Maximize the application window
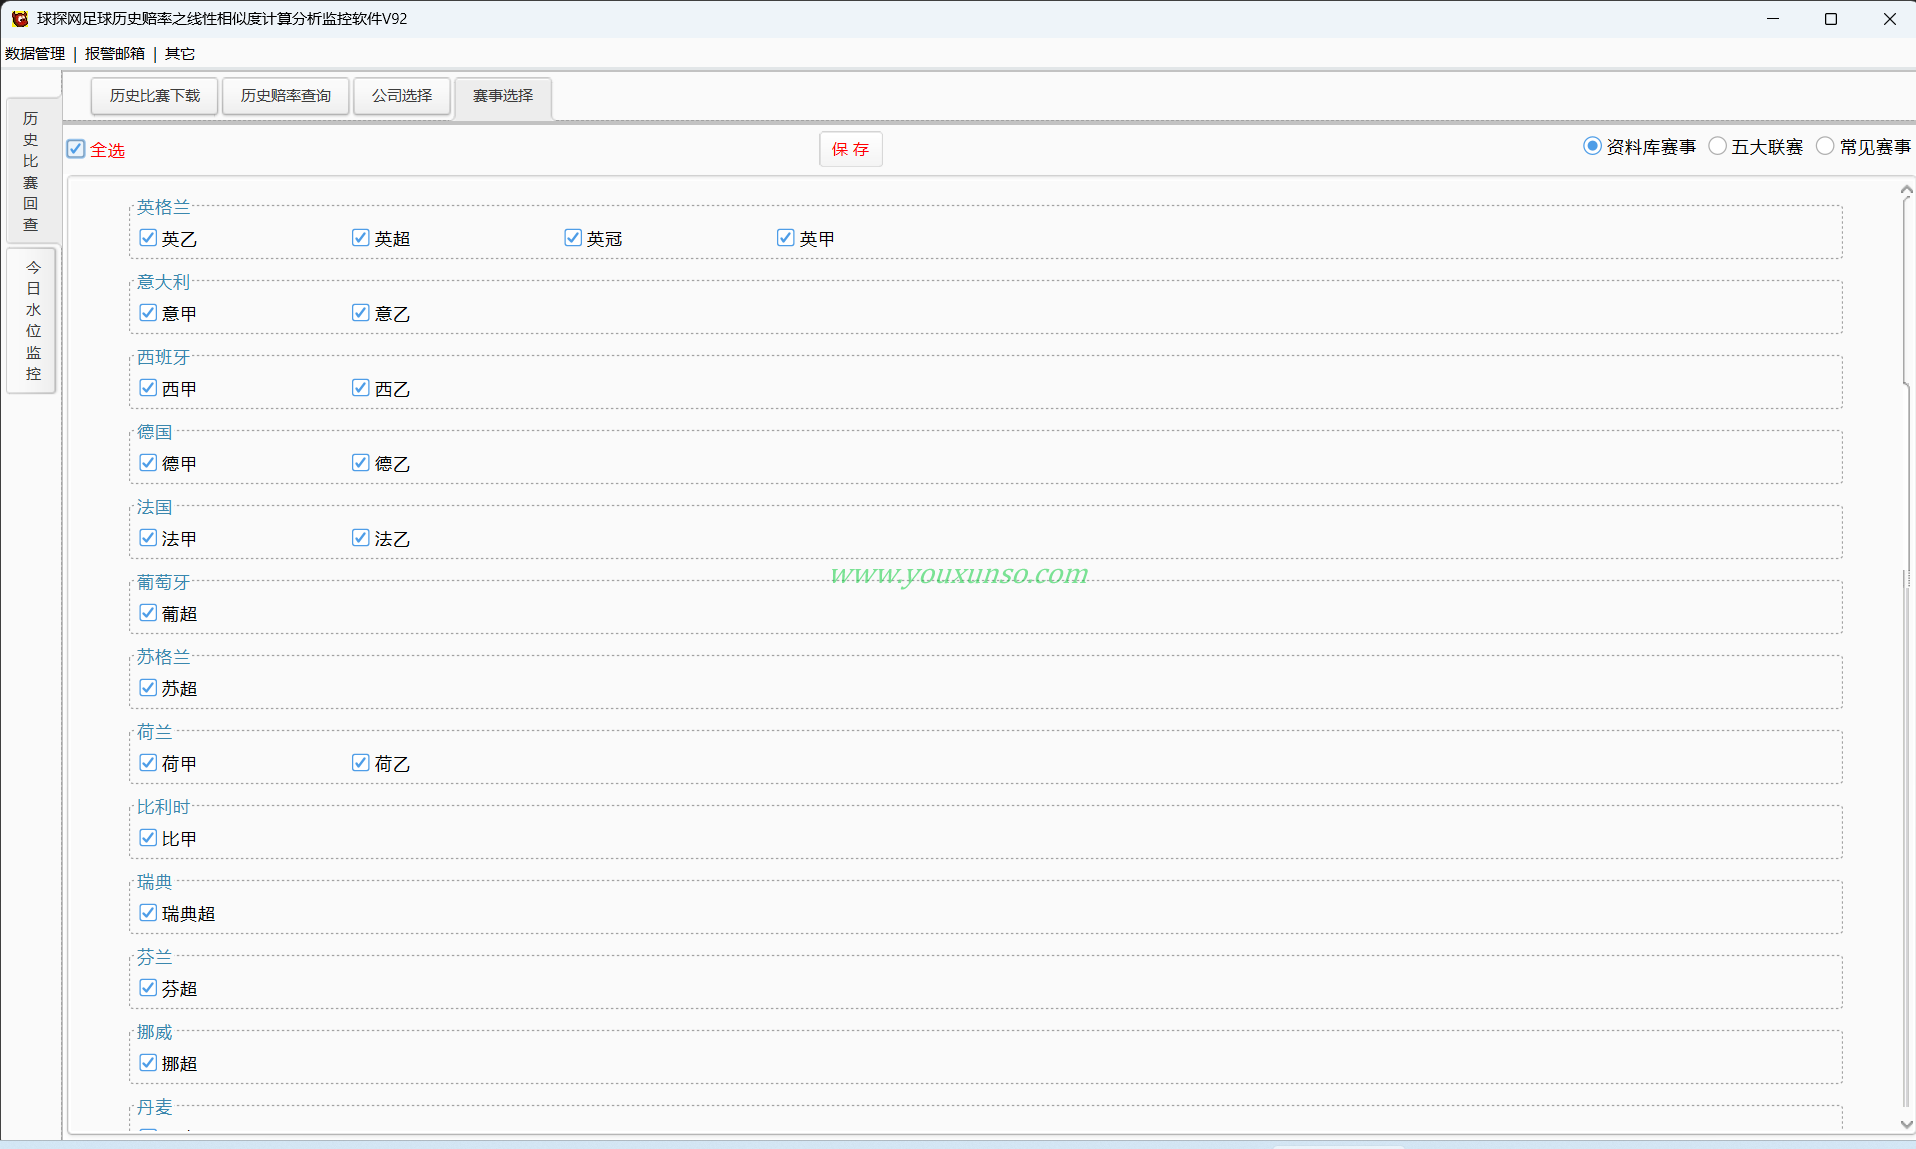This screenshot has height=1149, width=1916. pyautogui.click(x=1831, y=19)
